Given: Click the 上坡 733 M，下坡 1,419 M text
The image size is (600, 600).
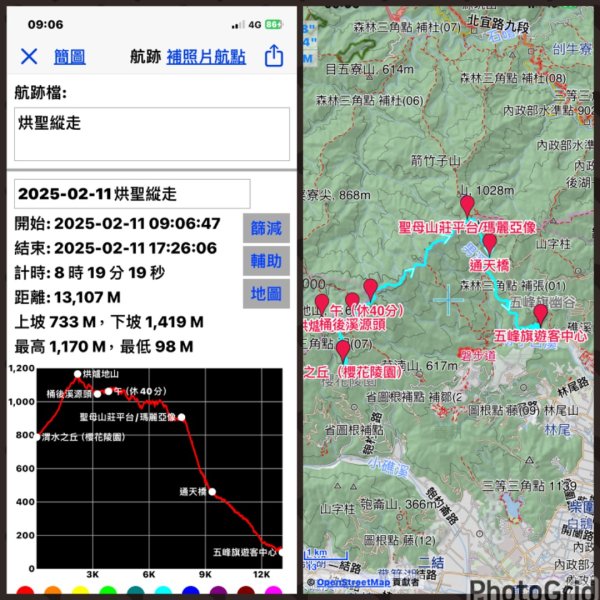Looking at the screenshot, I should click(109, 322).
